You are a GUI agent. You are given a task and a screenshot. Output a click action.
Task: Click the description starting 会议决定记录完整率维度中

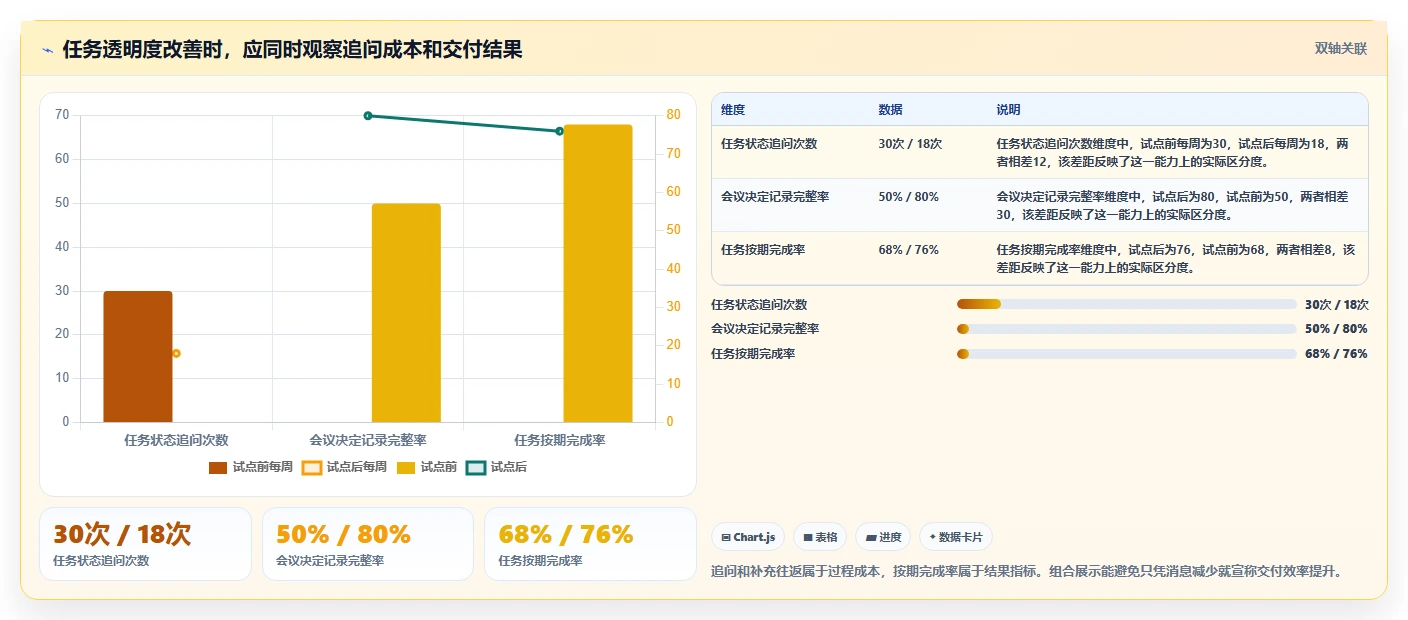tap(1173, 205)
